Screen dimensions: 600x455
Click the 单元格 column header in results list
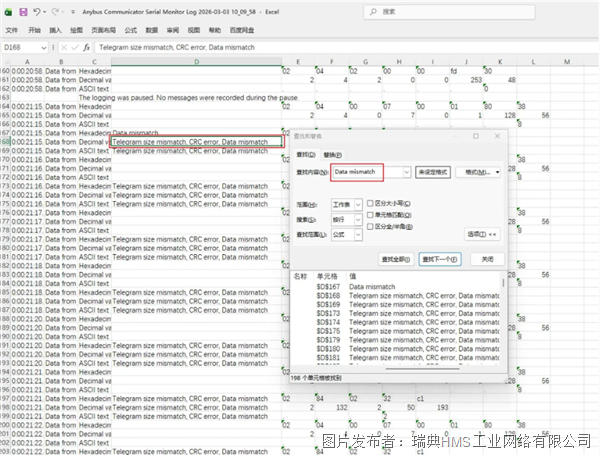(x=327, y=276)
